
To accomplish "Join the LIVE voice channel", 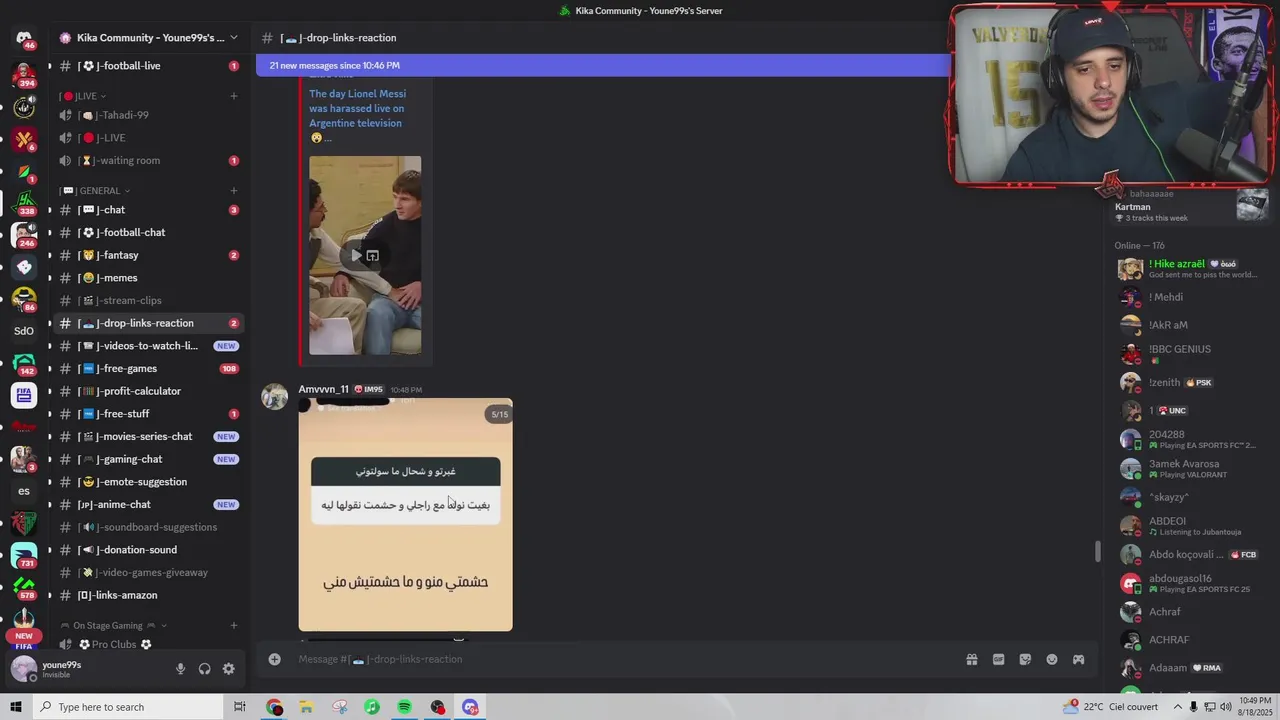I will pyautogui.click(x=148, y=138).
